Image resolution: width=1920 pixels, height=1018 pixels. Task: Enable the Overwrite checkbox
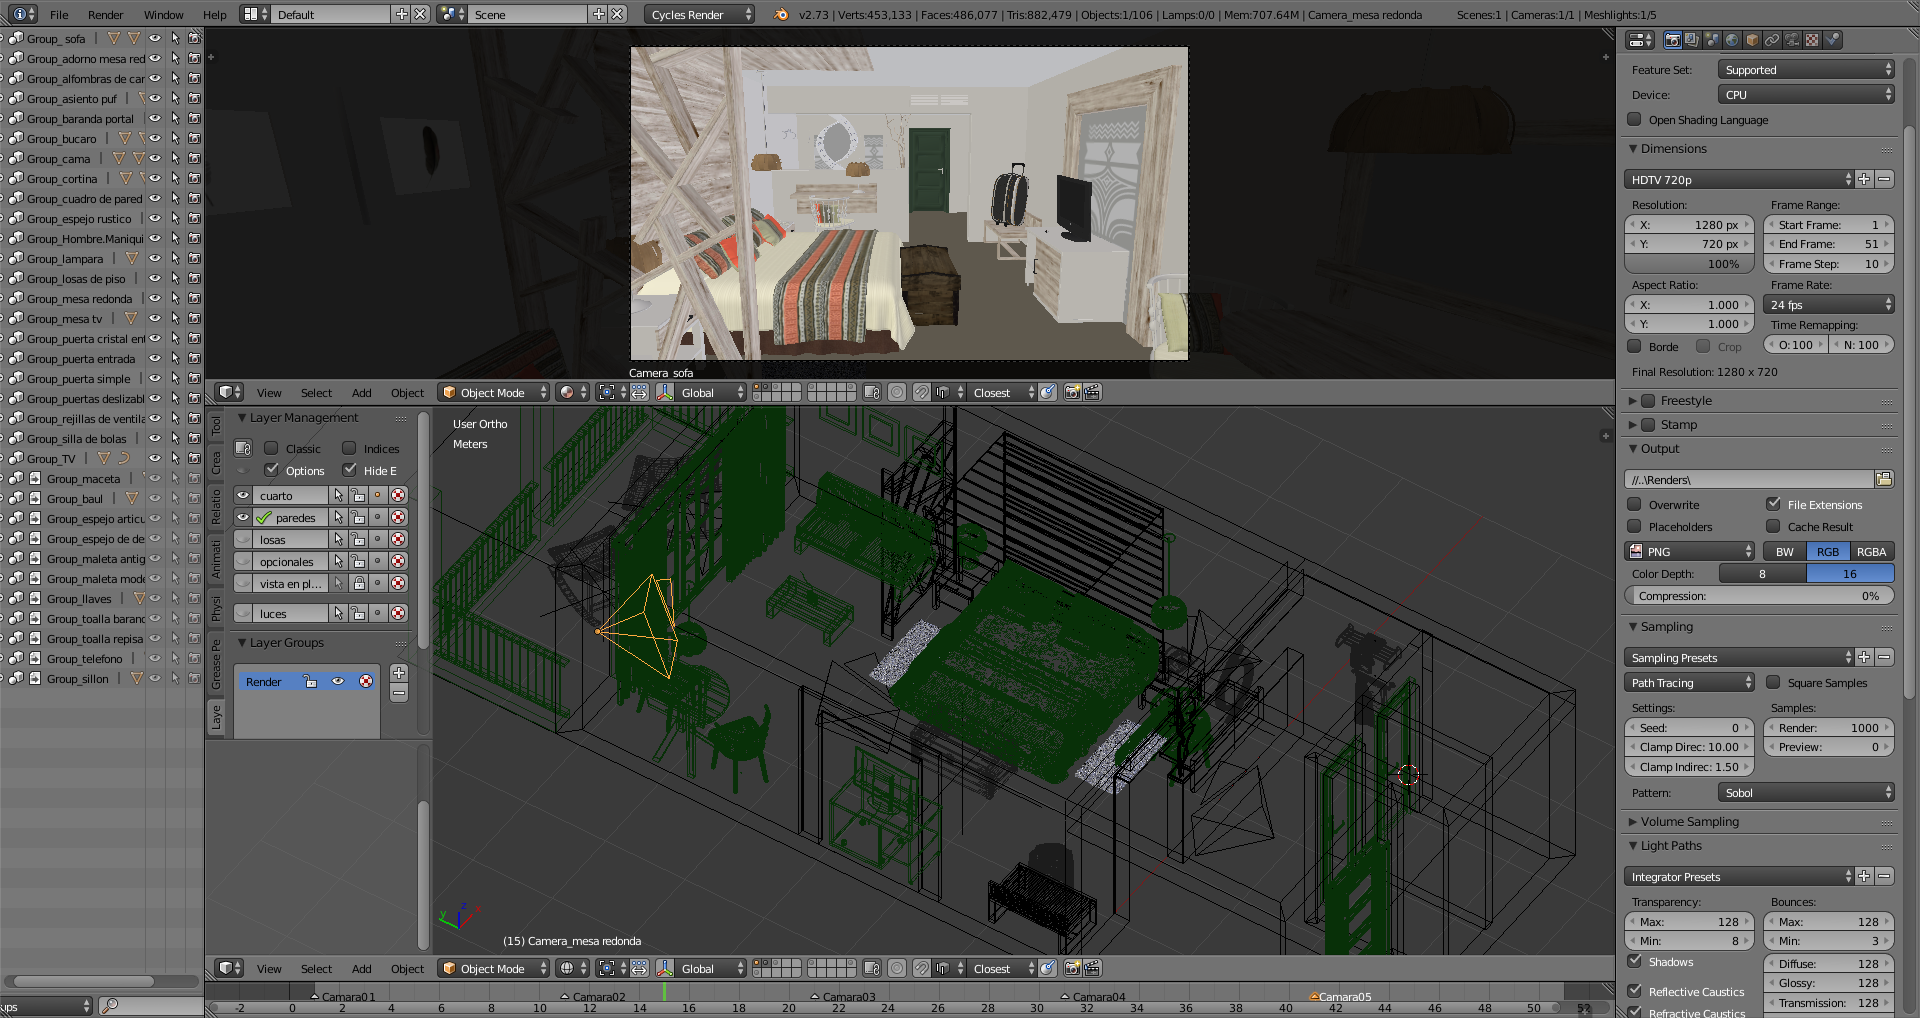pos(1635,505)
